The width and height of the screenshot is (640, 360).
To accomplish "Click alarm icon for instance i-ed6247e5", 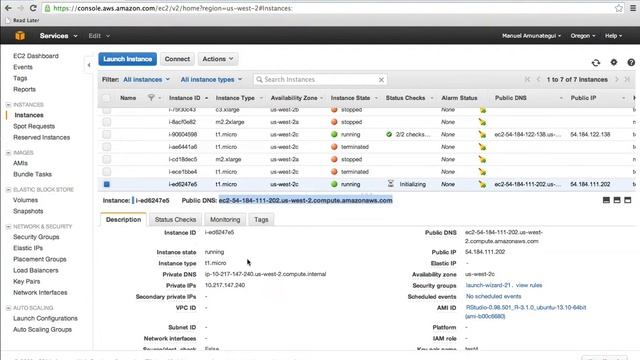I will (482, 184).
